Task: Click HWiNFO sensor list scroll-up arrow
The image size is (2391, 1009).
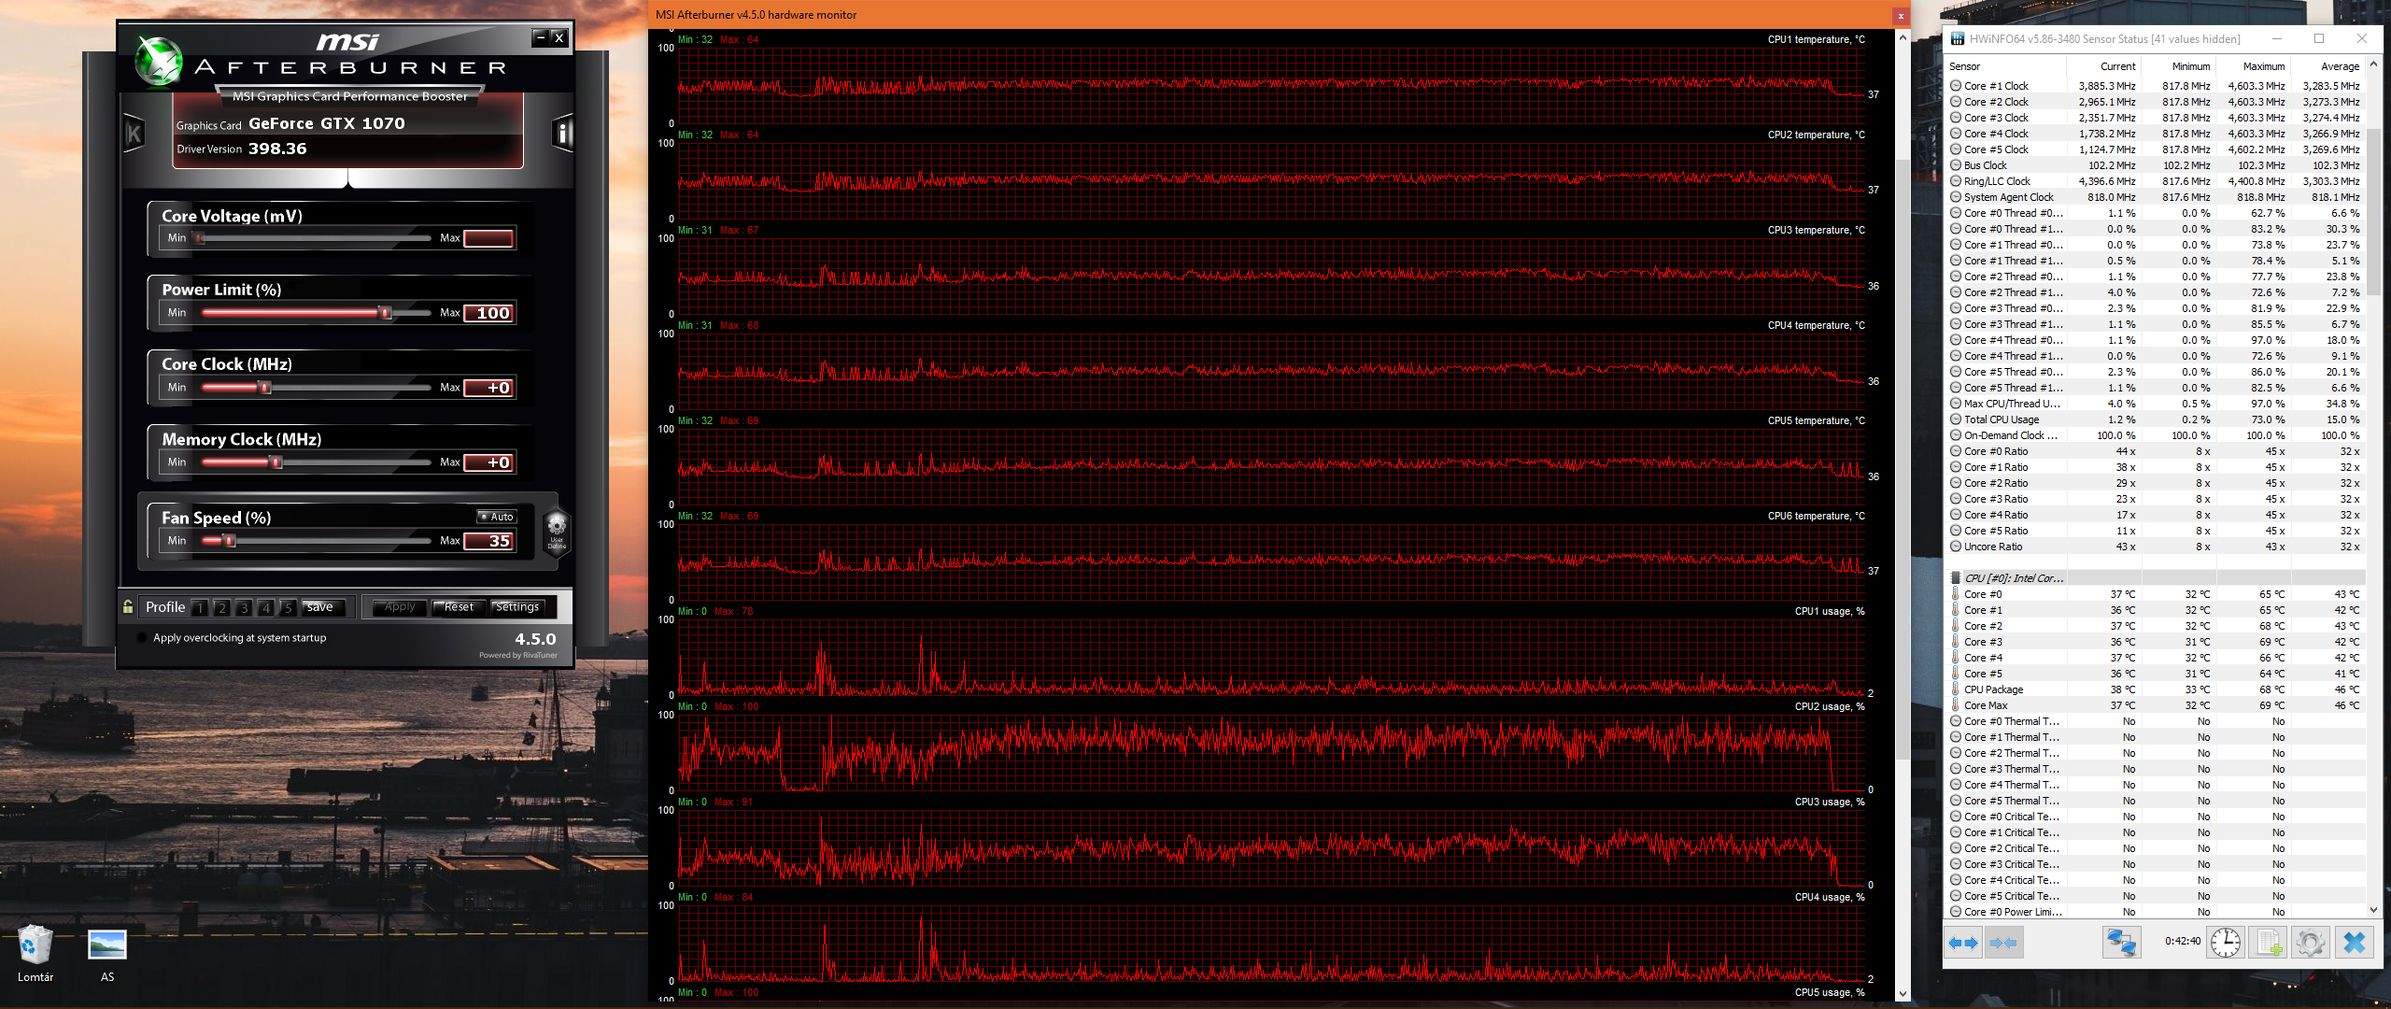Action: 2374,64
